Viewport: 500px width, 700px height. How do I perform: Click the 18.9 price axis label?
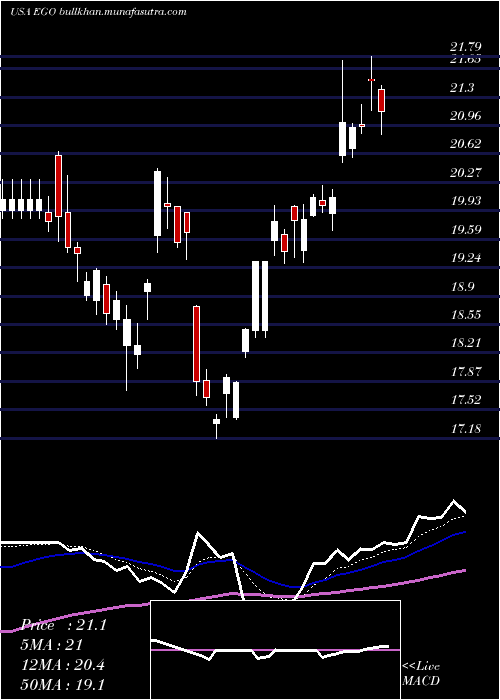[462, 287]
